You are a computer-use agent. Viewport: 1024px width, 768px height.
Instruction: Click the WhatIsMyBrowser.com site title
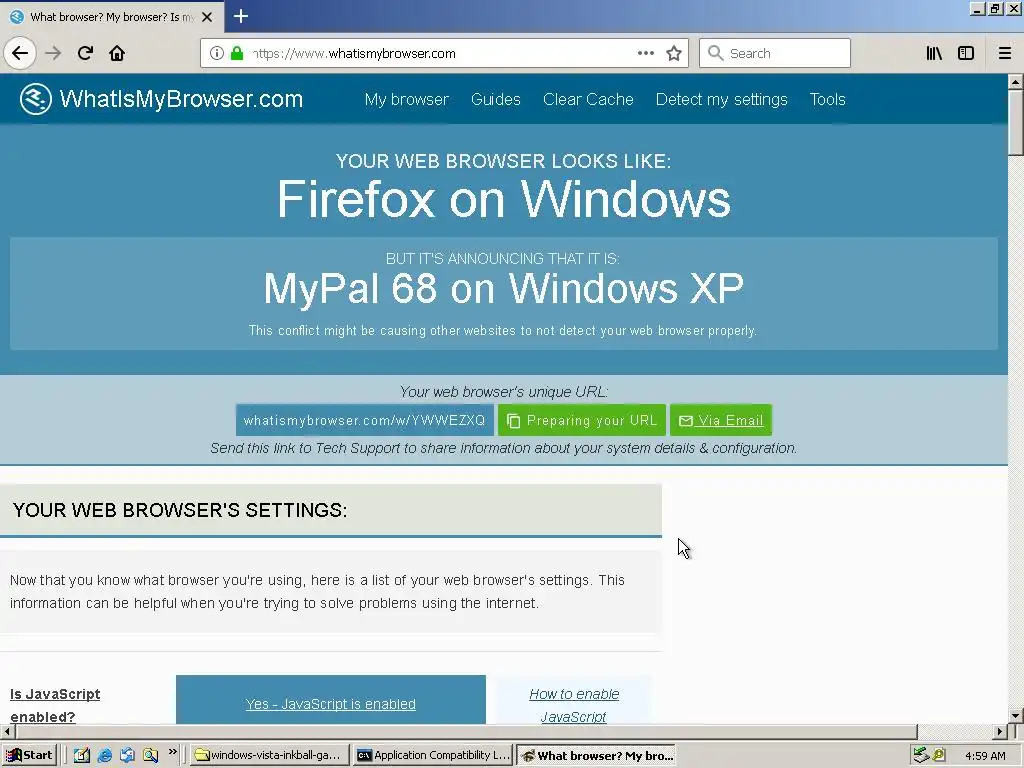click(181, 99)
